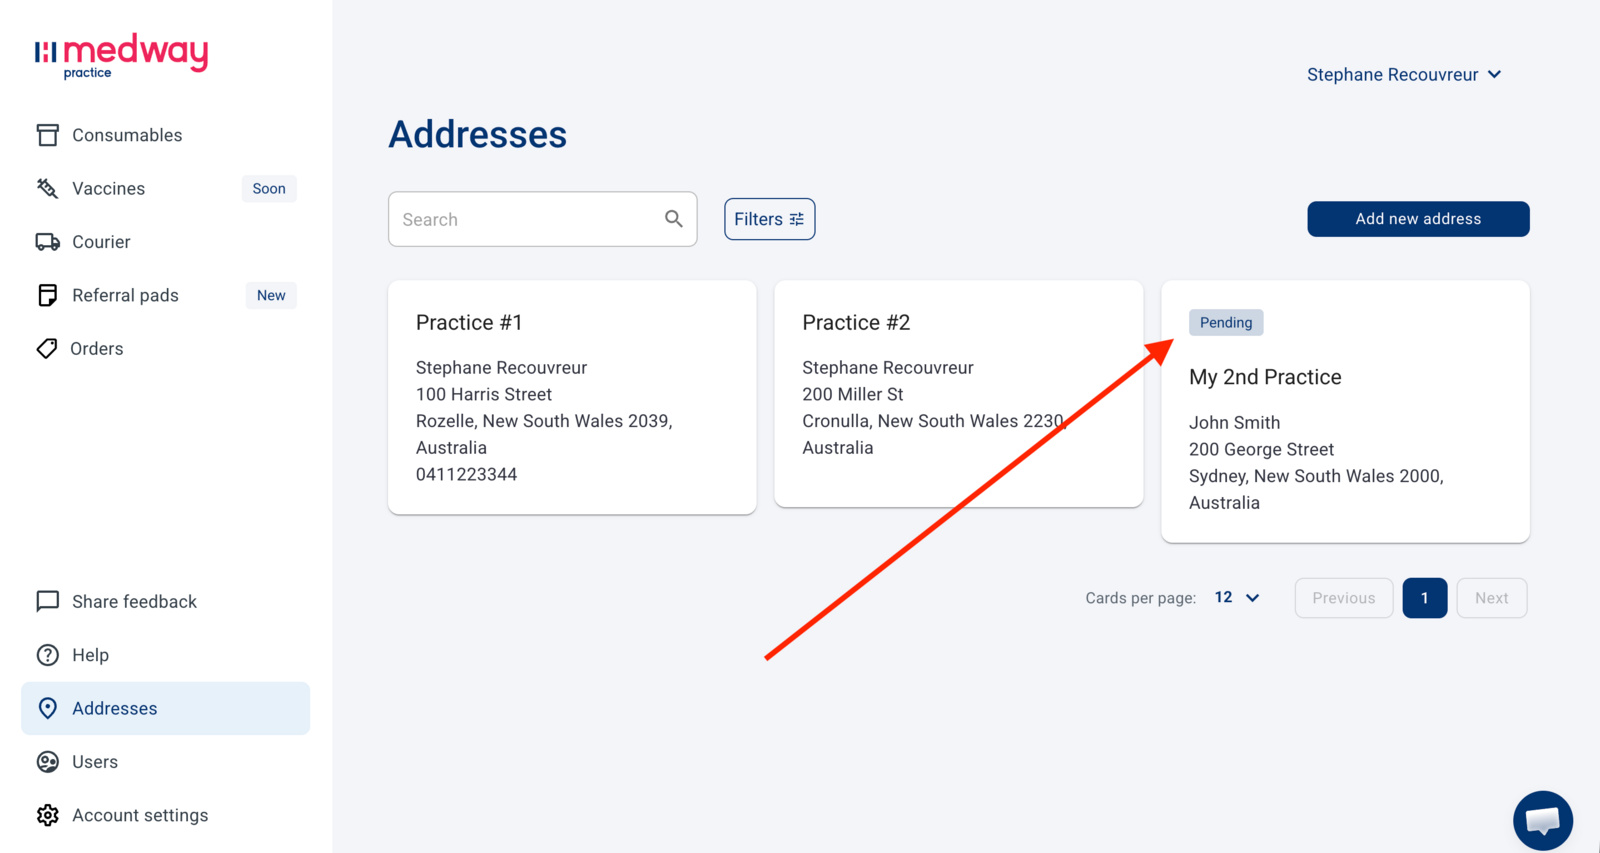The image size is (1600, 853).
Task: Open the My 2nd Practice card
Action: click(1345, 412)
